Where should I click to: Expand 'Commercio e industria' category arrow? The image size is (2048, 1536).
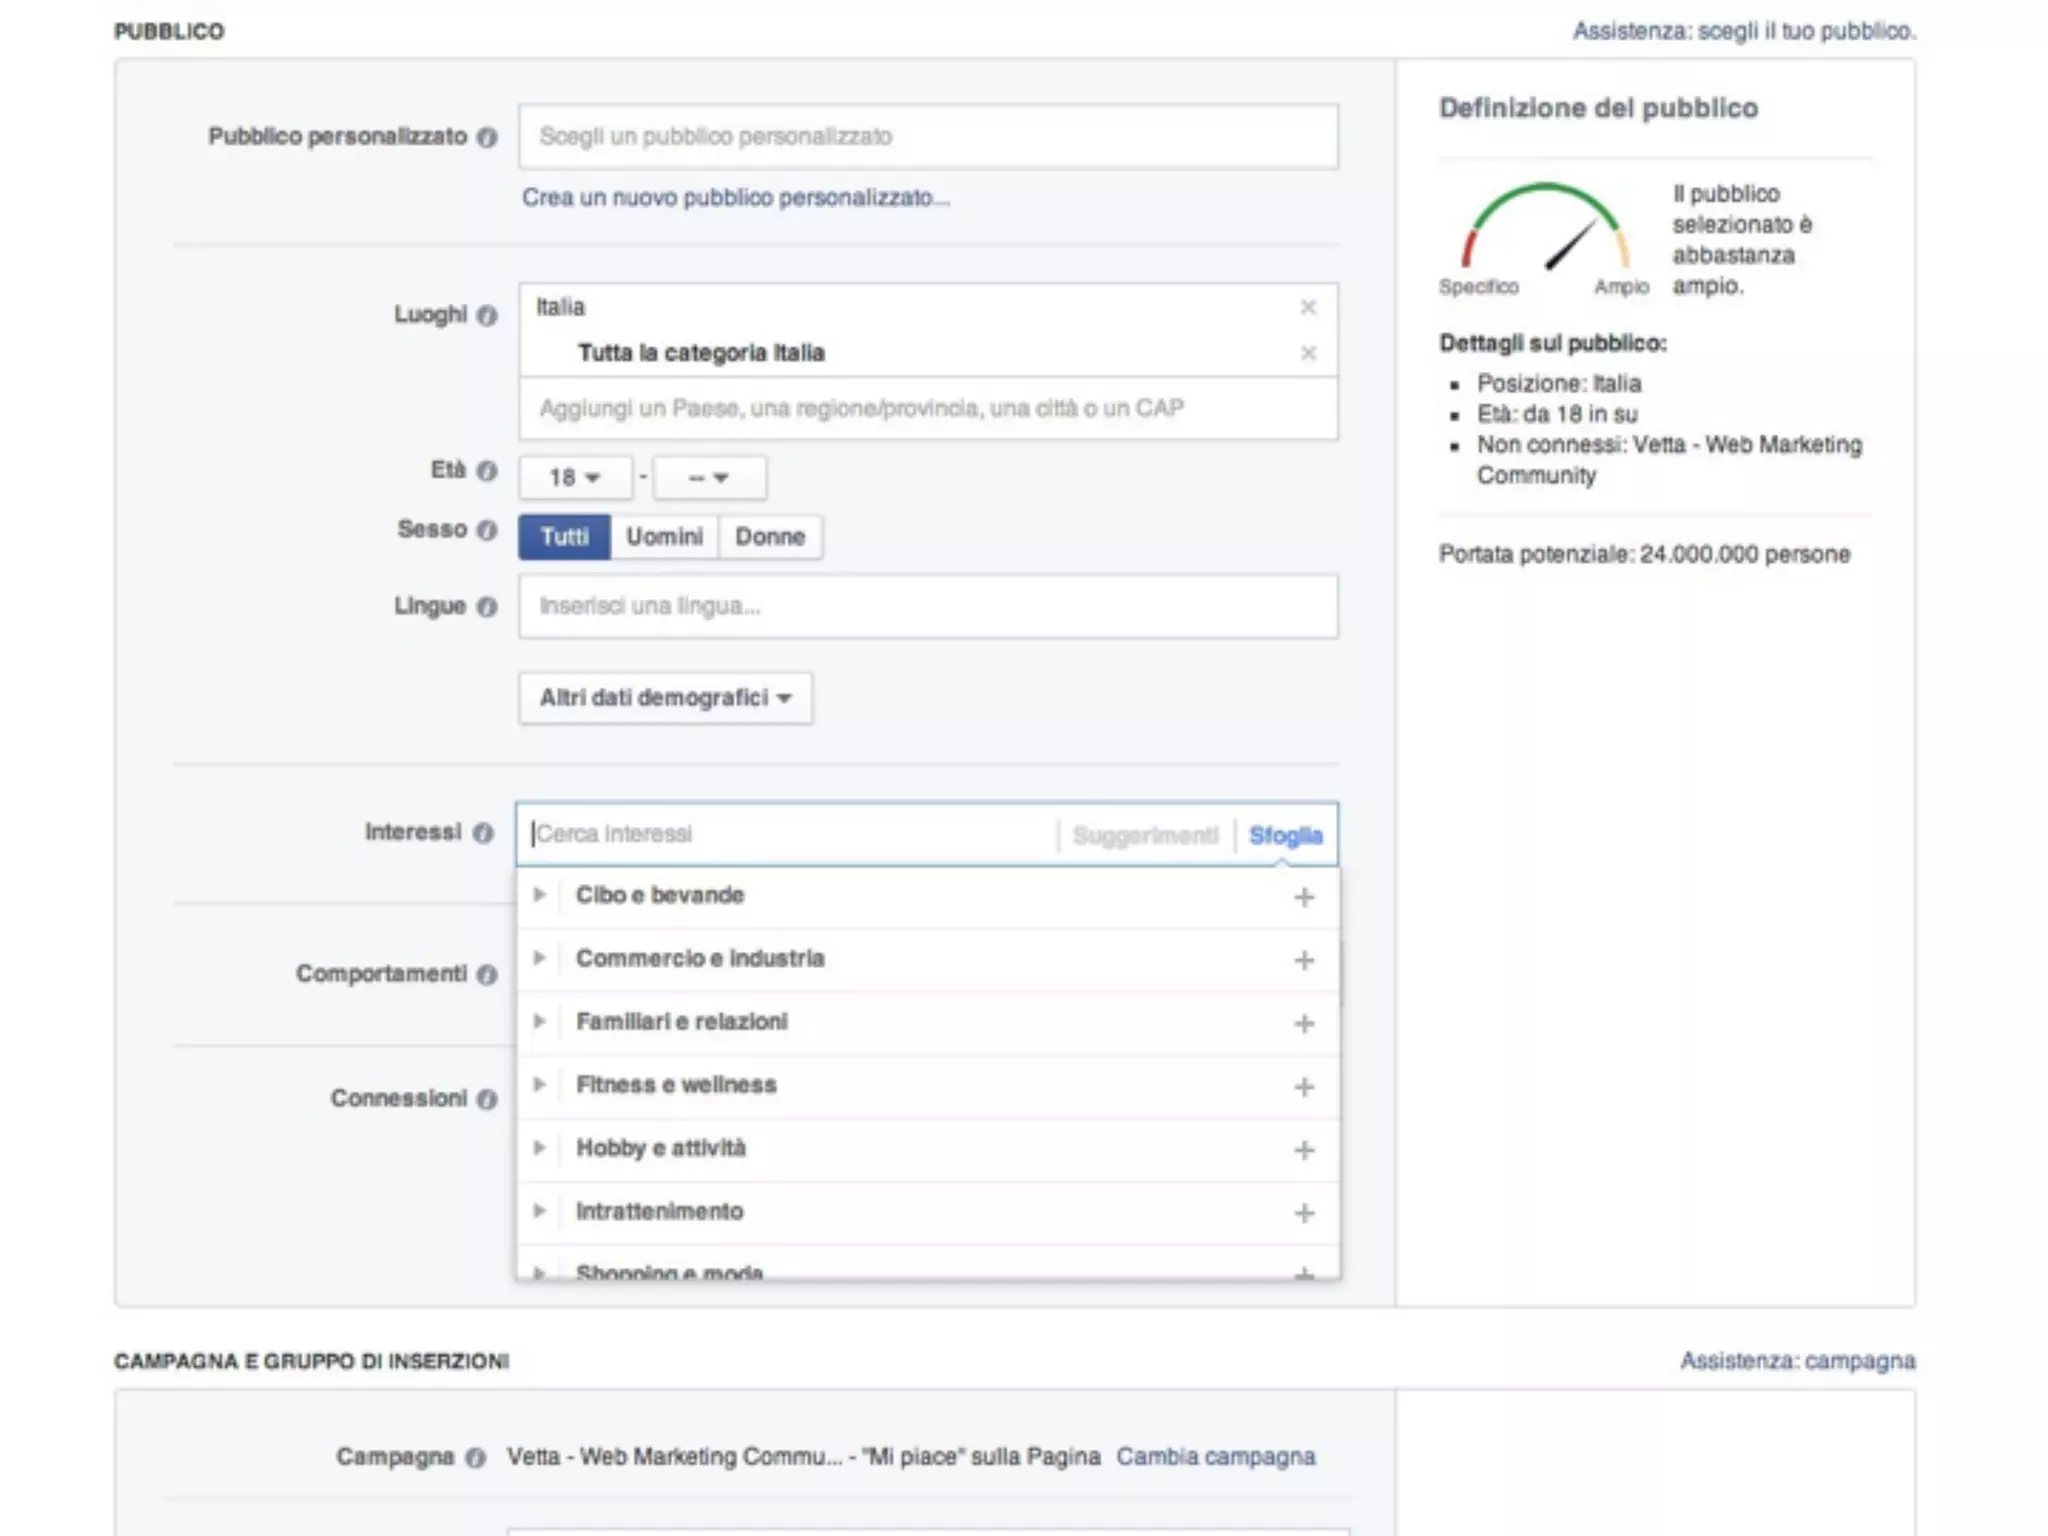539,958
